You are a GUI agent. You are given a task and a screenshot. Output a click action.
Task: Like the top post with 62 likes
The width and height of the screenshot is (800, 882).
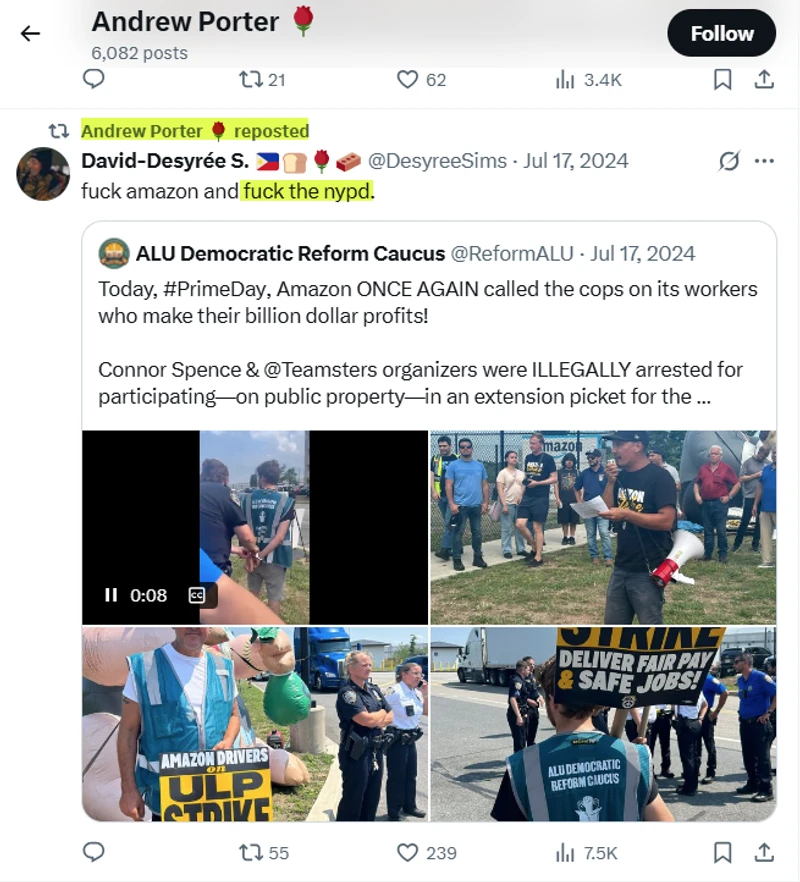tap(421, 80)
